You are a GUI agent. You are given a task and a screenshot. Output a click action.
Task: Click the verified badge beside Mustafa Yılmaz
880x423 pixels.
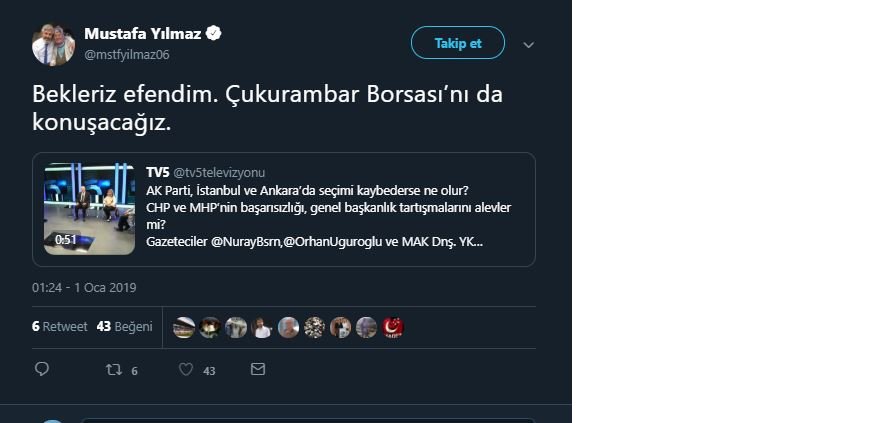[x=214, y=34]
